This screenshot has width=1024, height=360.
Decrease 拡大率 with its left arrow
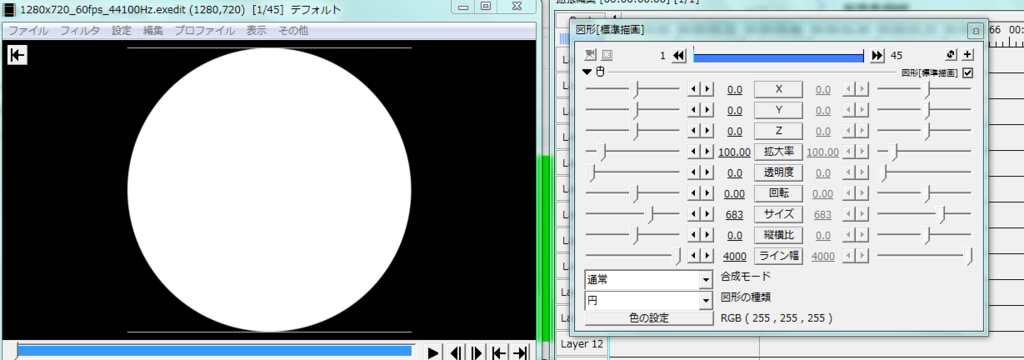694,152
